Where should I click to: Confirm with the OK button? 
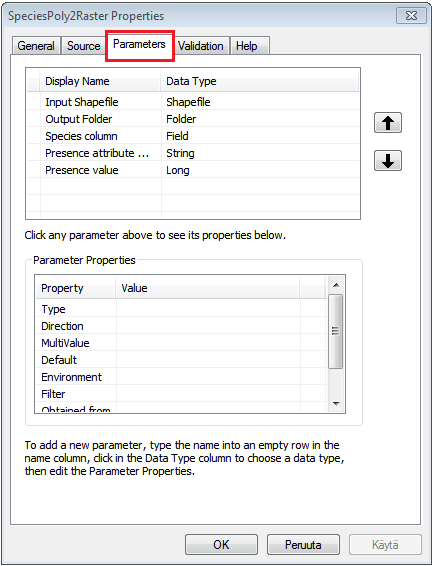tap(221, 544)
